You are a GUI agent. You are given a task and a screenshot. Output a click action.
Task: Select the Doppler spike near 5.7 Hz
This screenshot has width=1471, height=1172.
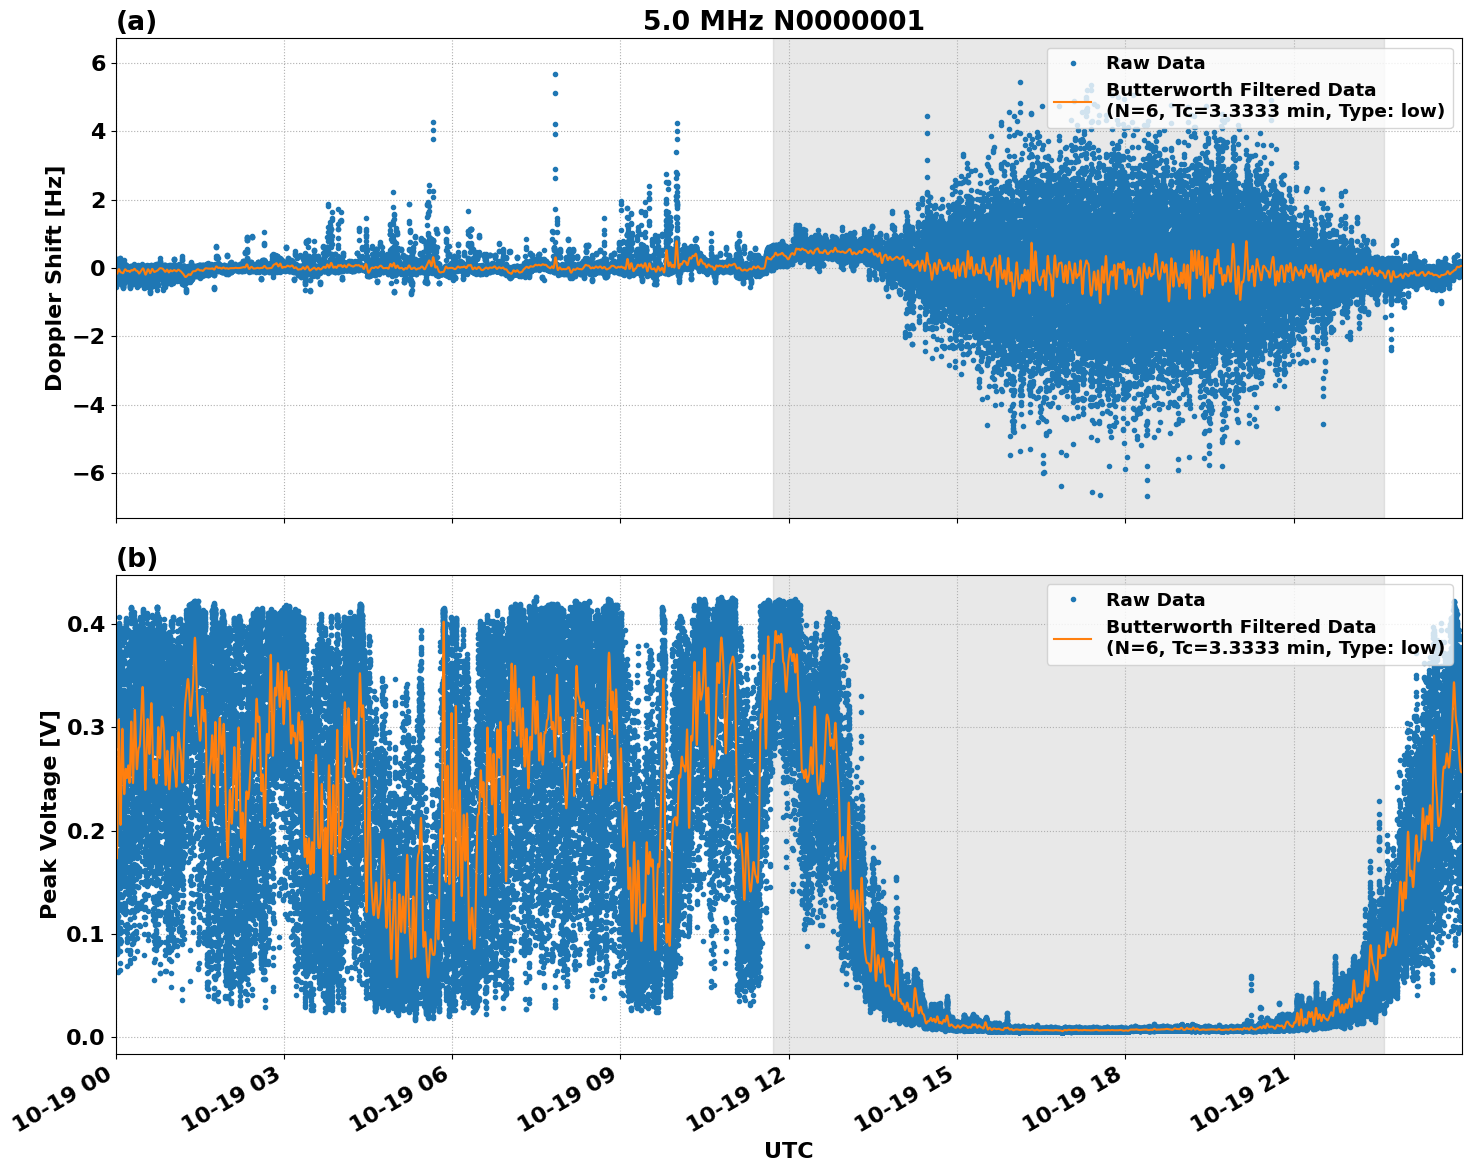[x=556, y=73]
